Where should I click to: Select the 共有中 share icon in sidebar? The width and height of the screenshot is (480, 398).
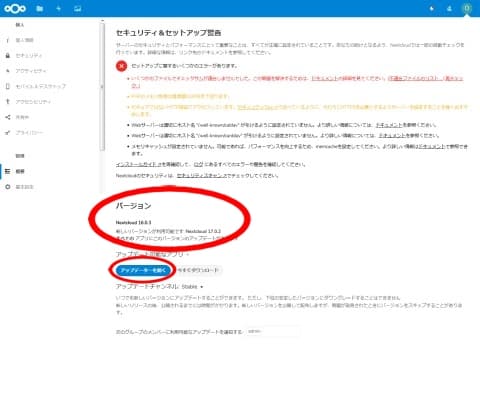(x=8, y=117)
